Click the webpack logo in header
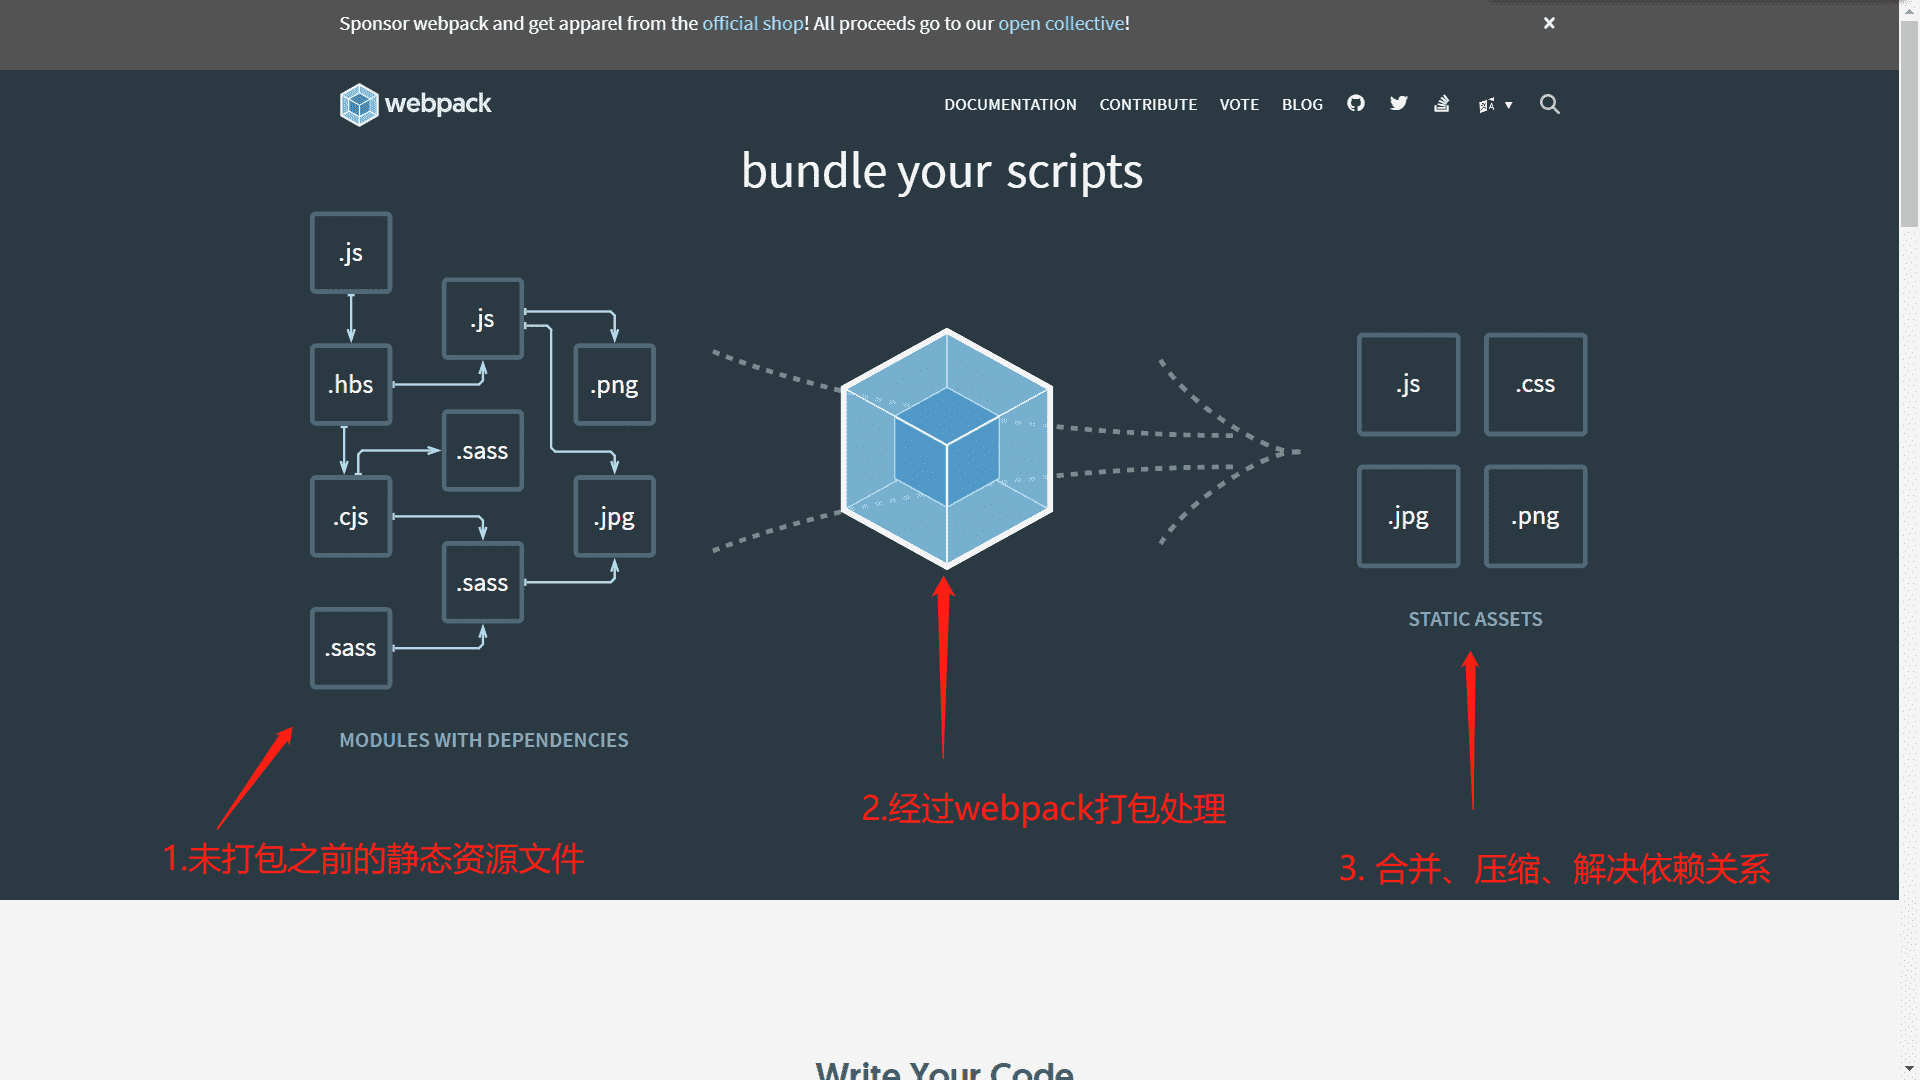Viewport: 1920px width, 1080px height. tap(415, 104)
